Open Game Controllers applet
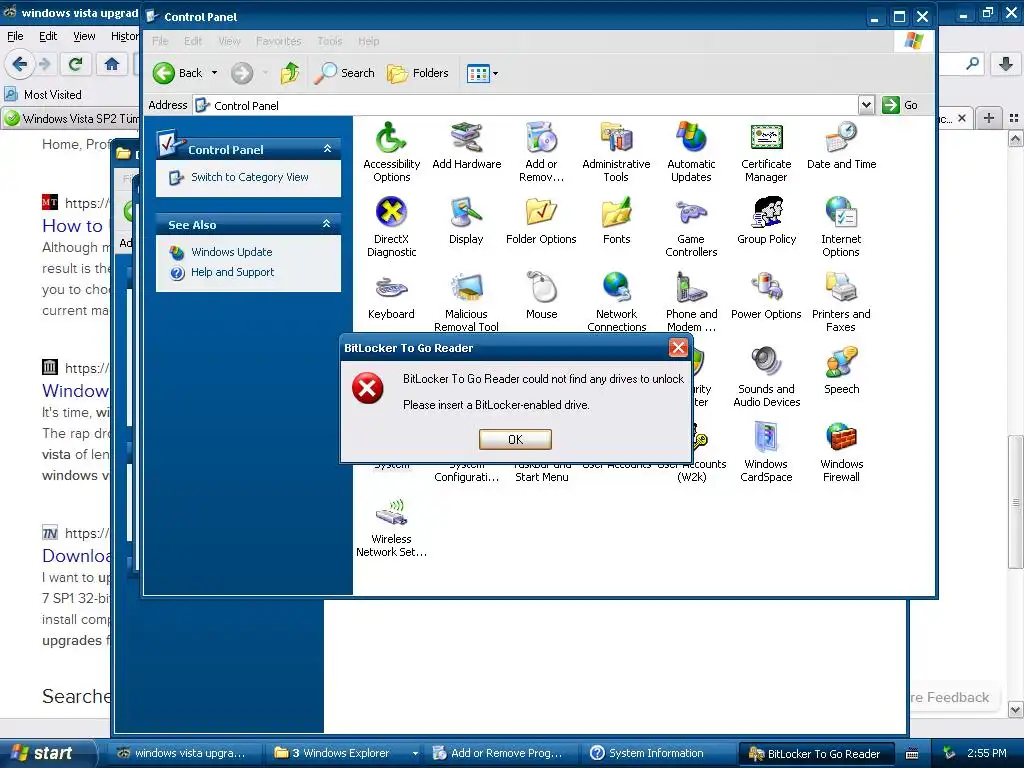 pyautogui.click(x=691, y=227)
